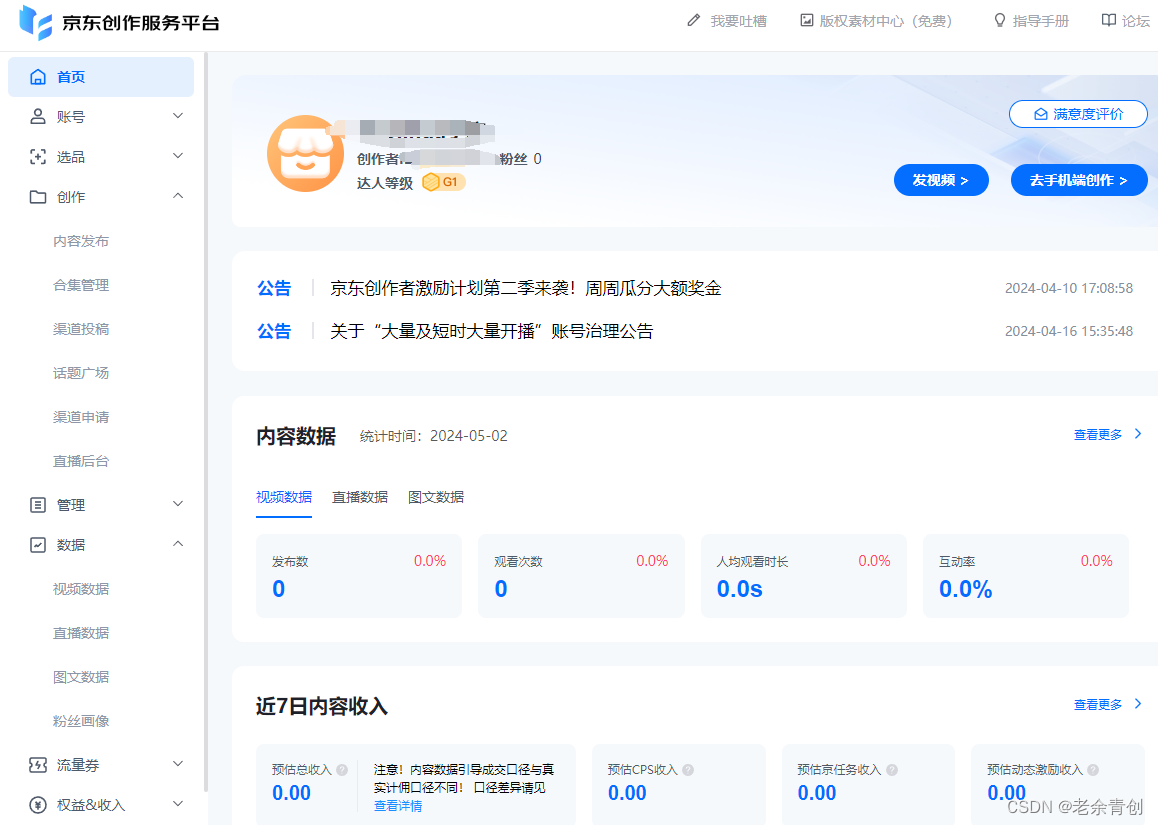Click the chart icon beside 数据
1158x825 pixels.
click(x=38, y=545)
